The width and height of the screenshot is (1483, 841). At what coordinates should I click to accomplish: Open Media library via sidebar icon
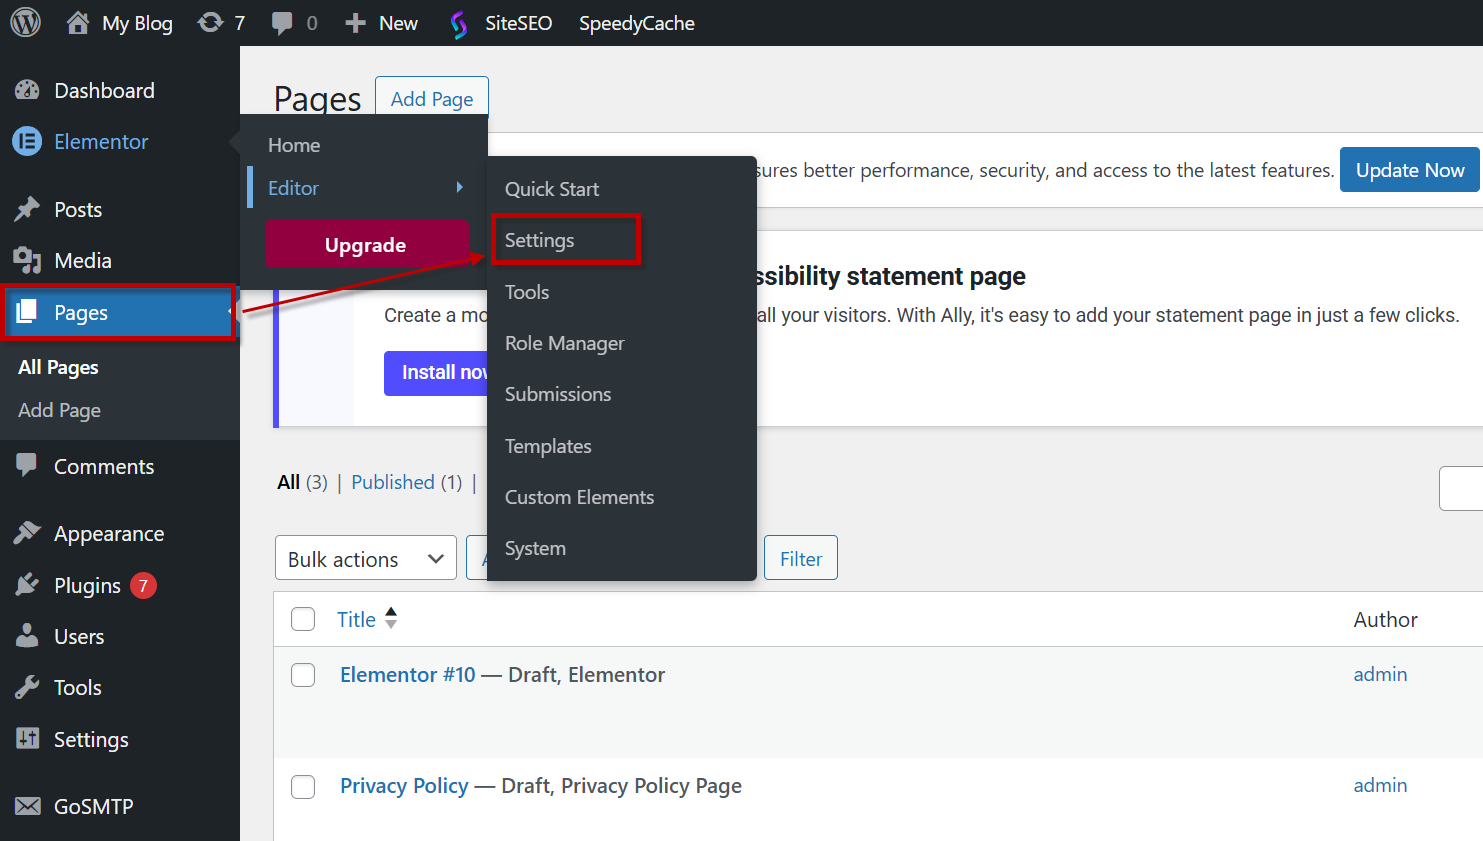(x=27, y=260)
